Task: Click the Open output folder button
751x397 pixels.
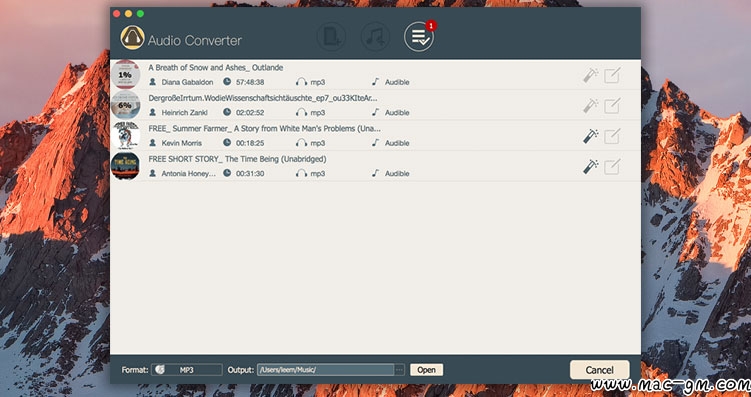Action: (x=426, y=370)
